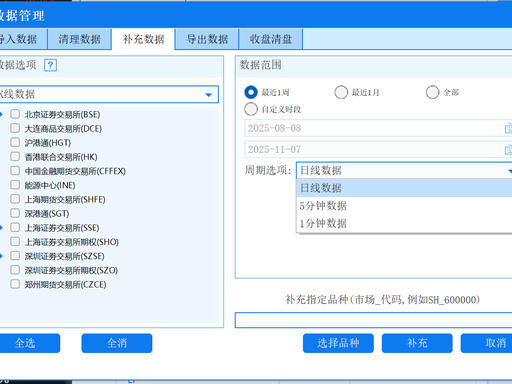
Task: Open the calendar picker for 2025-11-07
Action: tap(509, 149)
